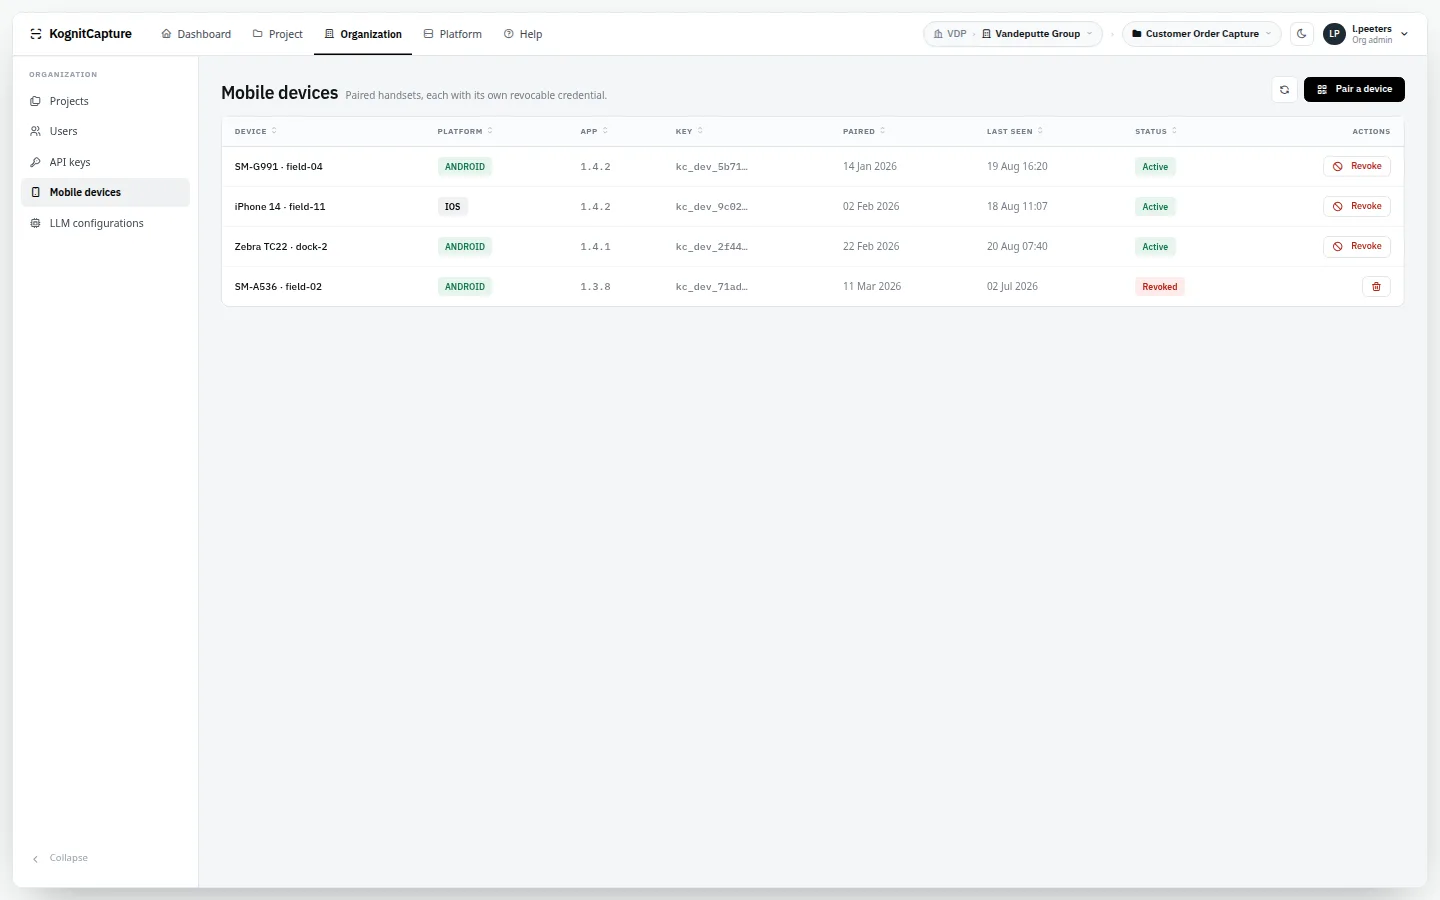Revoke the Zebra TC22 dock-2 device
The width and height of the screenshot is (1440, 900).
1357,247
